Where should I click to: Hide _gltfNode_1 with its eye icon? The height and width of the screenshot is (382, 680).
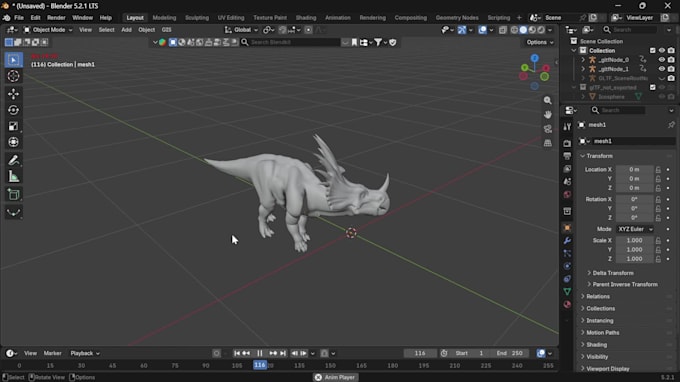(662, 69)
